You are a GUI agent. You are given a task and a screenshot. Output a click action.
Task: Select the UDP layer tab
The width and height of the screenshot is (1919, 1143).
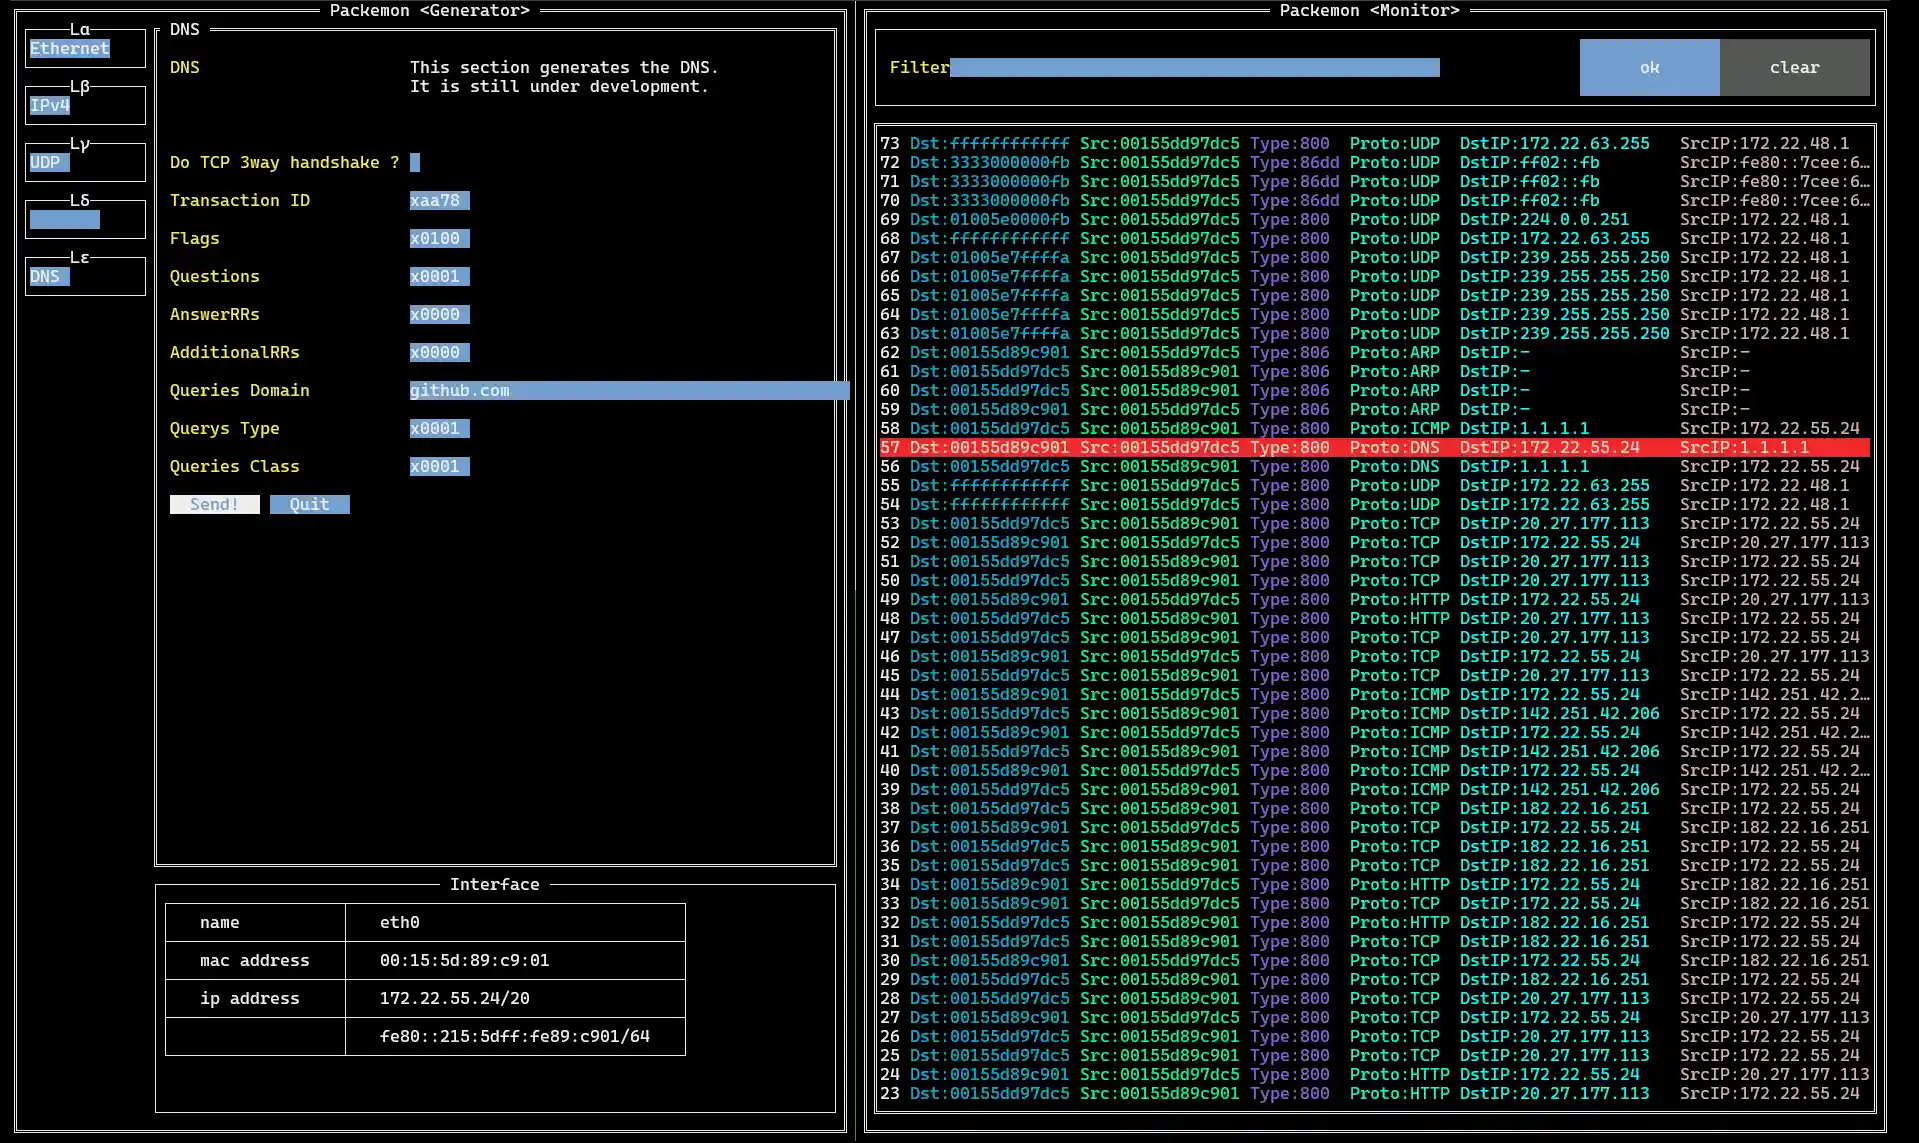85,162
